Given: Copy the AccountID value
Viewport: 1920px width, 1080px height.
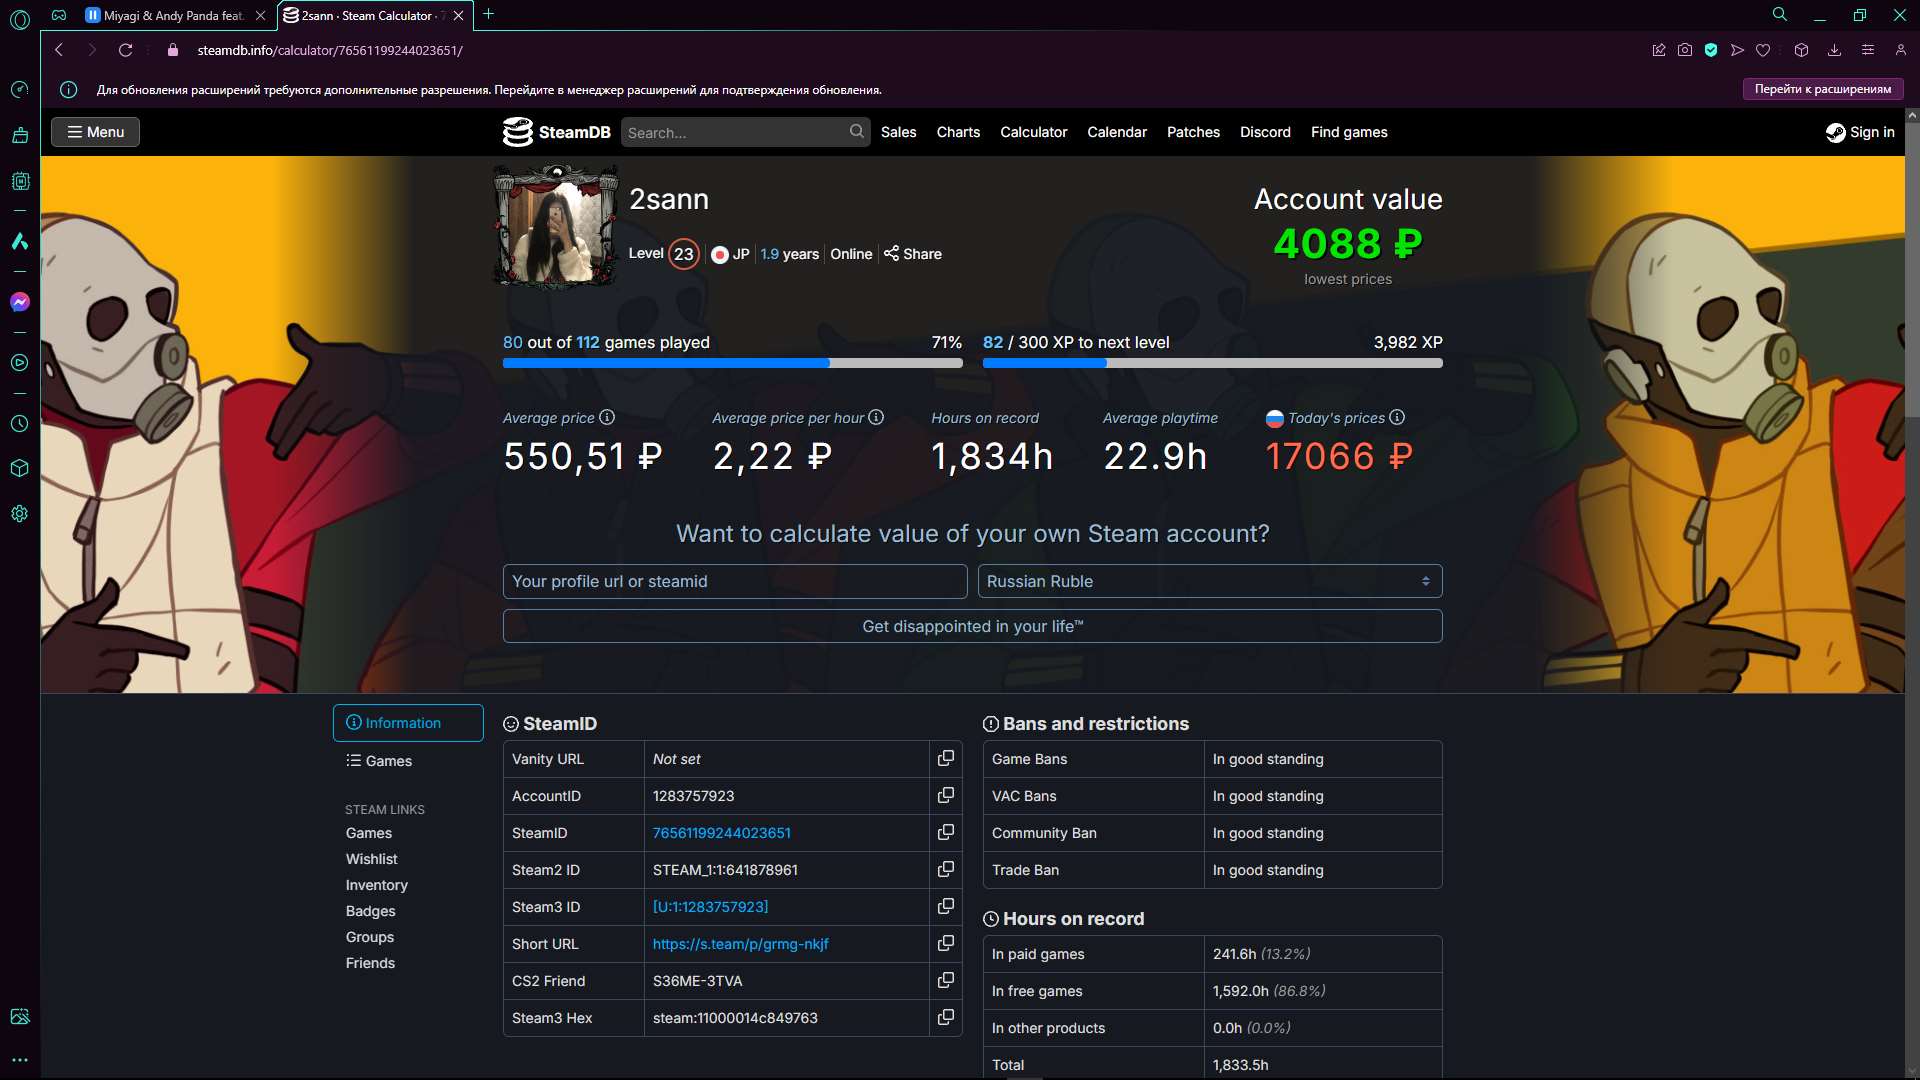Looking at the screenshot, I should tap(945, 795).
